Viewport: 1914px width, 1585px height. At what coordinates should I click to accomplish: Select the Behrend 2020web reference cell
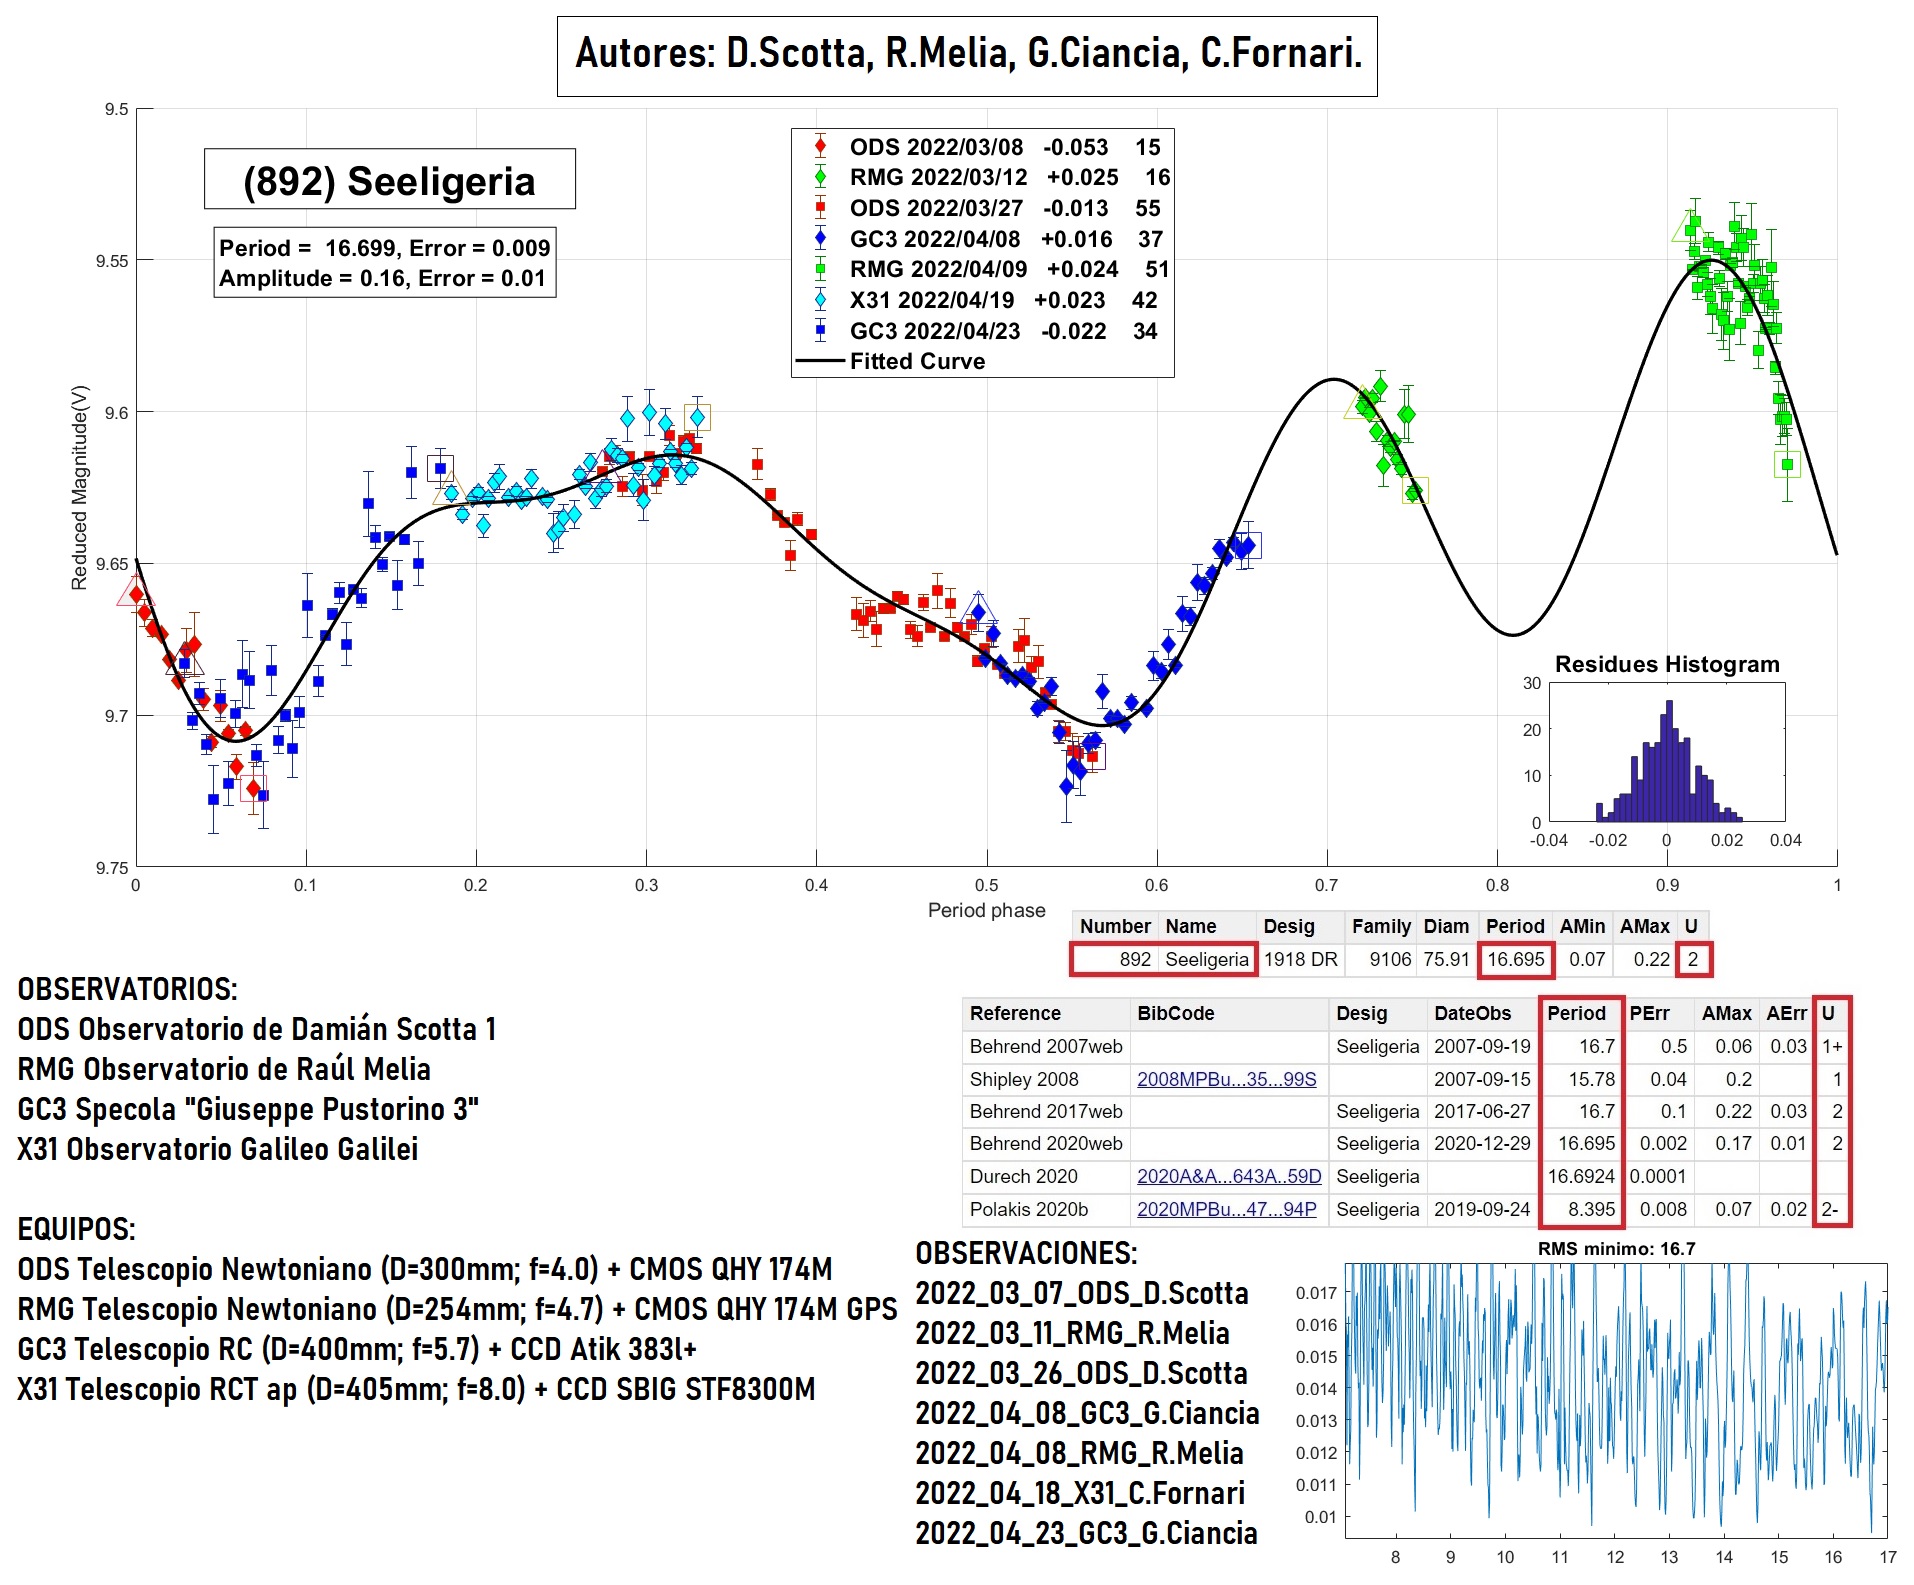click(1046, 1143)
